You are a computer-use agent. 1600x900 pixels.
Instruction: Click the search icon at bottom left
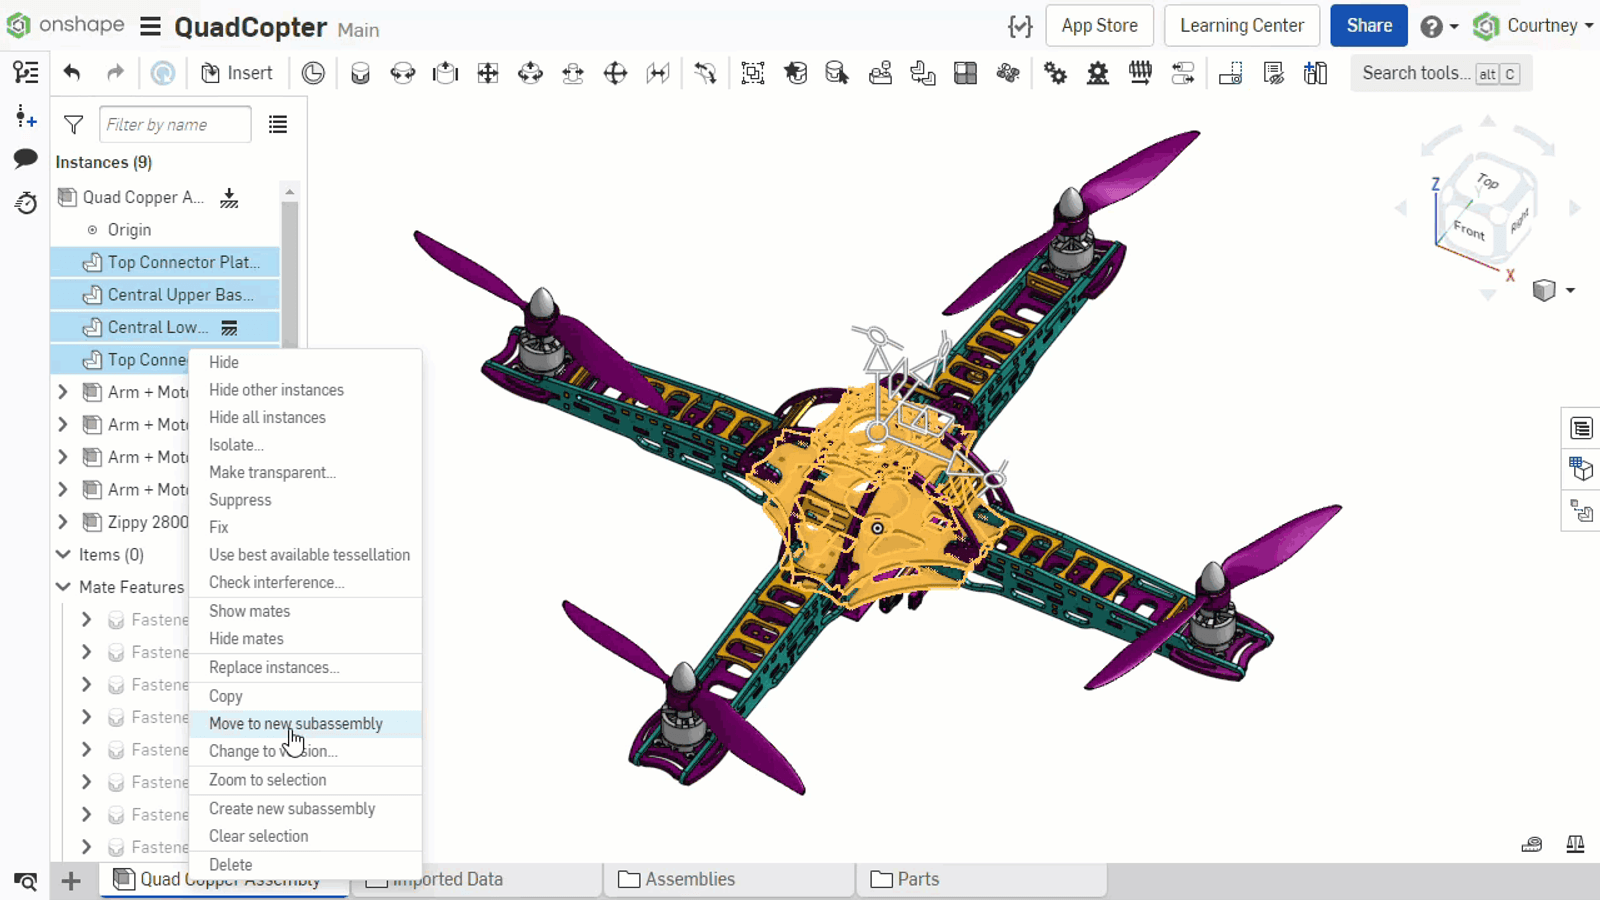click(25, 882)
